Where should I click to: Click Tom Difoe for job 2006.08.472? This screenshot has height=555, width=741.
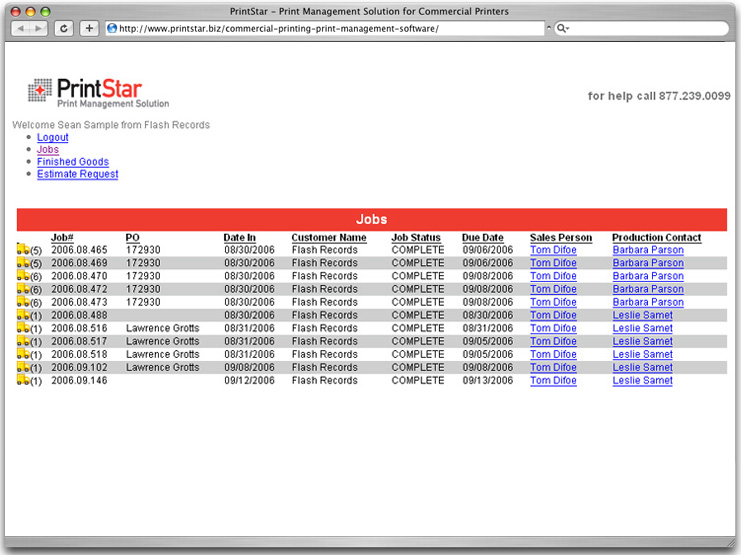[553, 289]
